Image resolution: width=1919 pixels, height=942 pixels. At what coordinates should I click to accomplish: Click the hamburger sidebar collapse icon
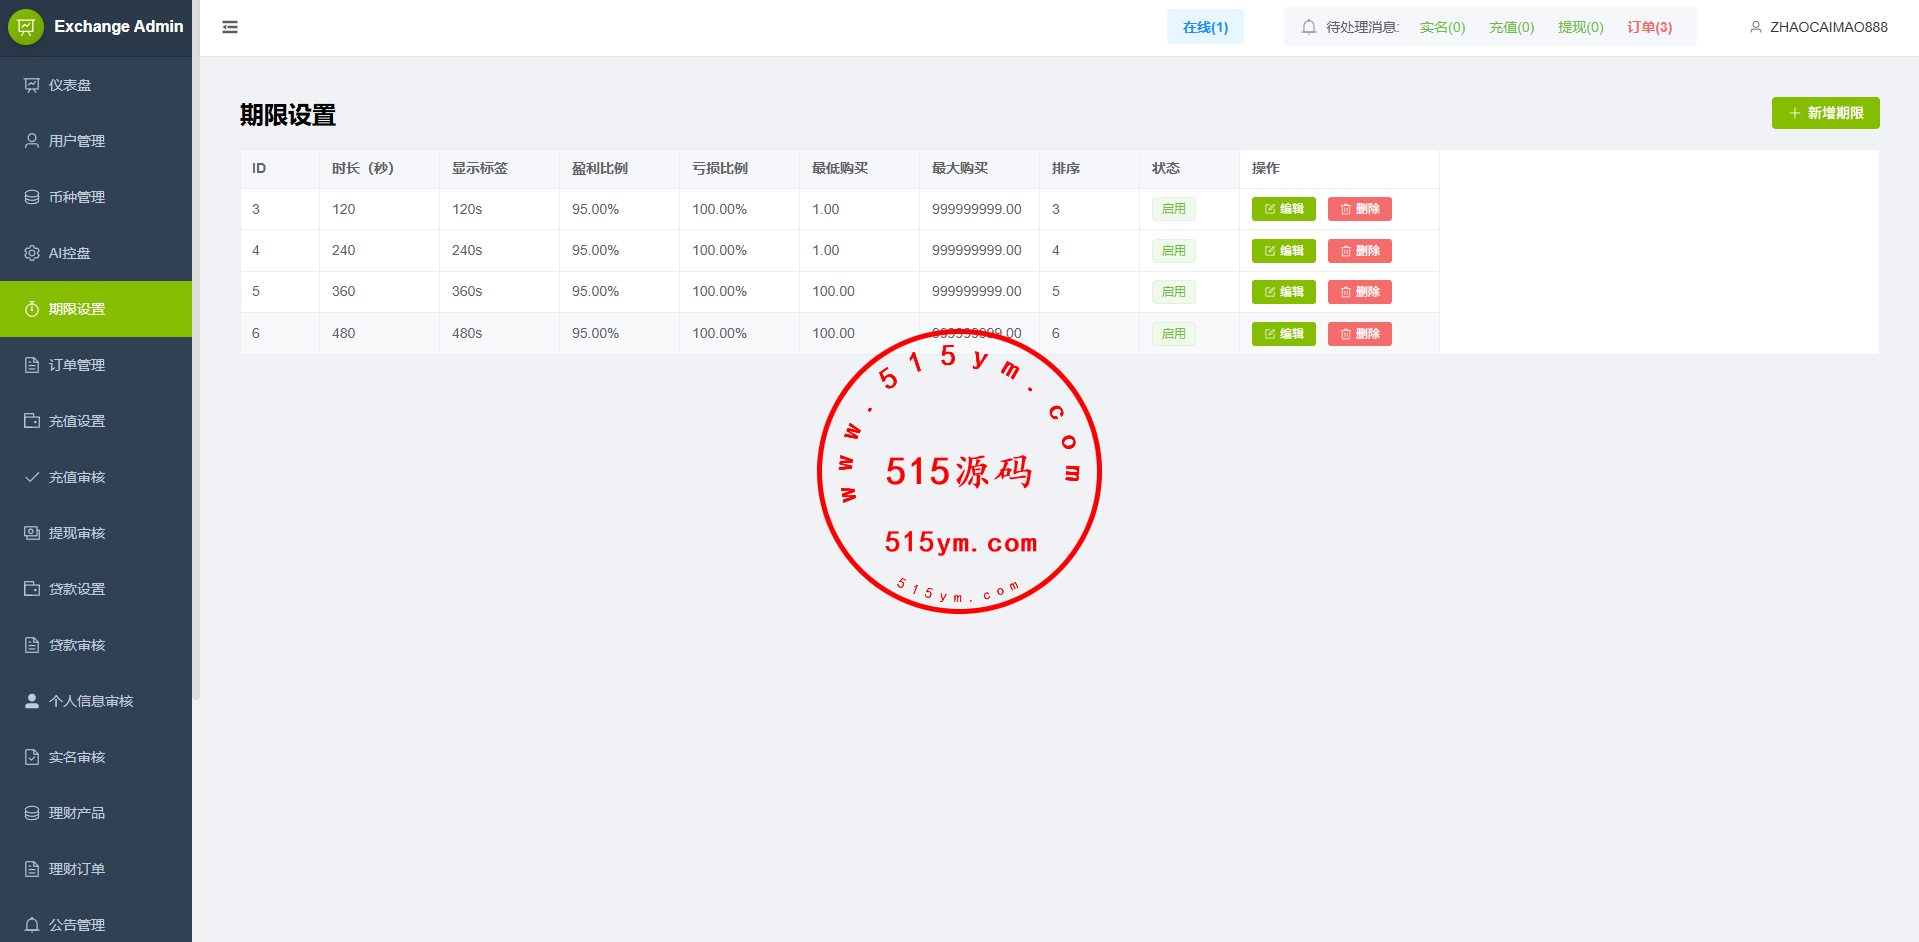230,27
